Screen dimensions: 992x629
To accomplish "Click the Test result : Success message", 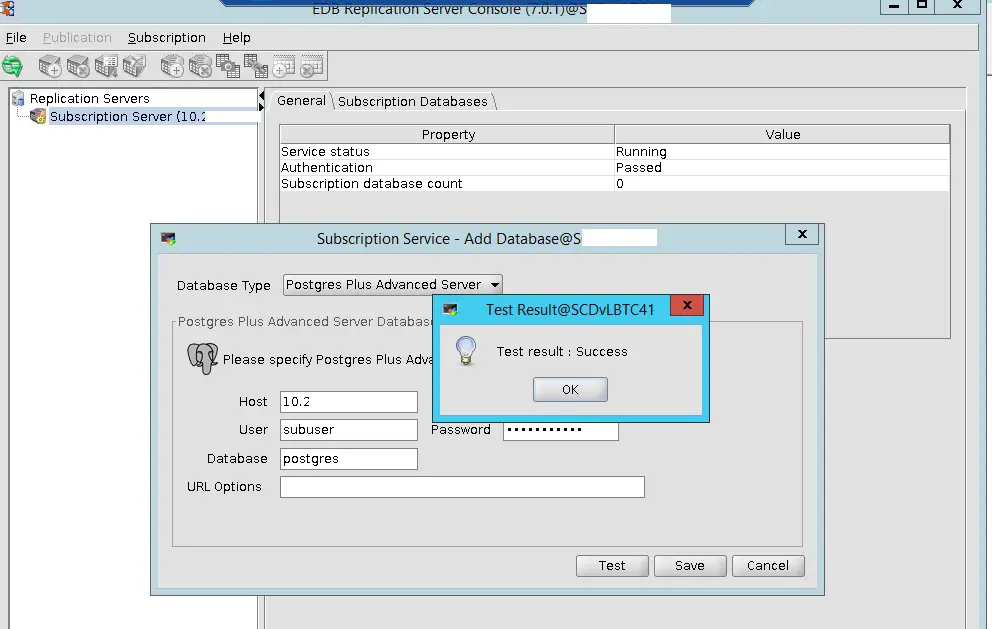I will pos(562,352).
